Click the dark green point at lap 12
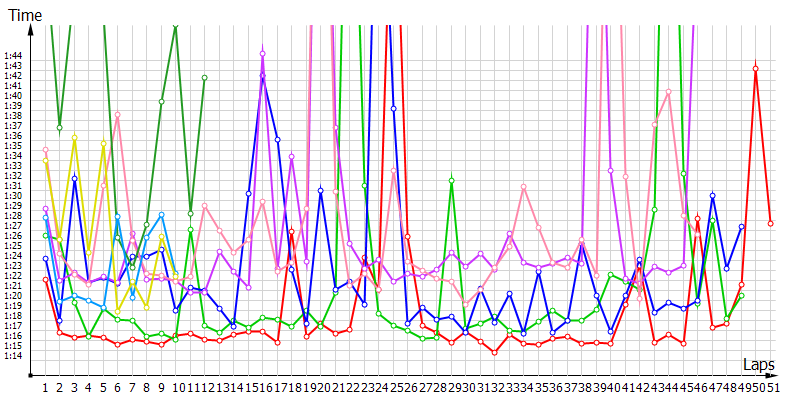The height and width of the screenshot is (400, 800). (204, 77)
